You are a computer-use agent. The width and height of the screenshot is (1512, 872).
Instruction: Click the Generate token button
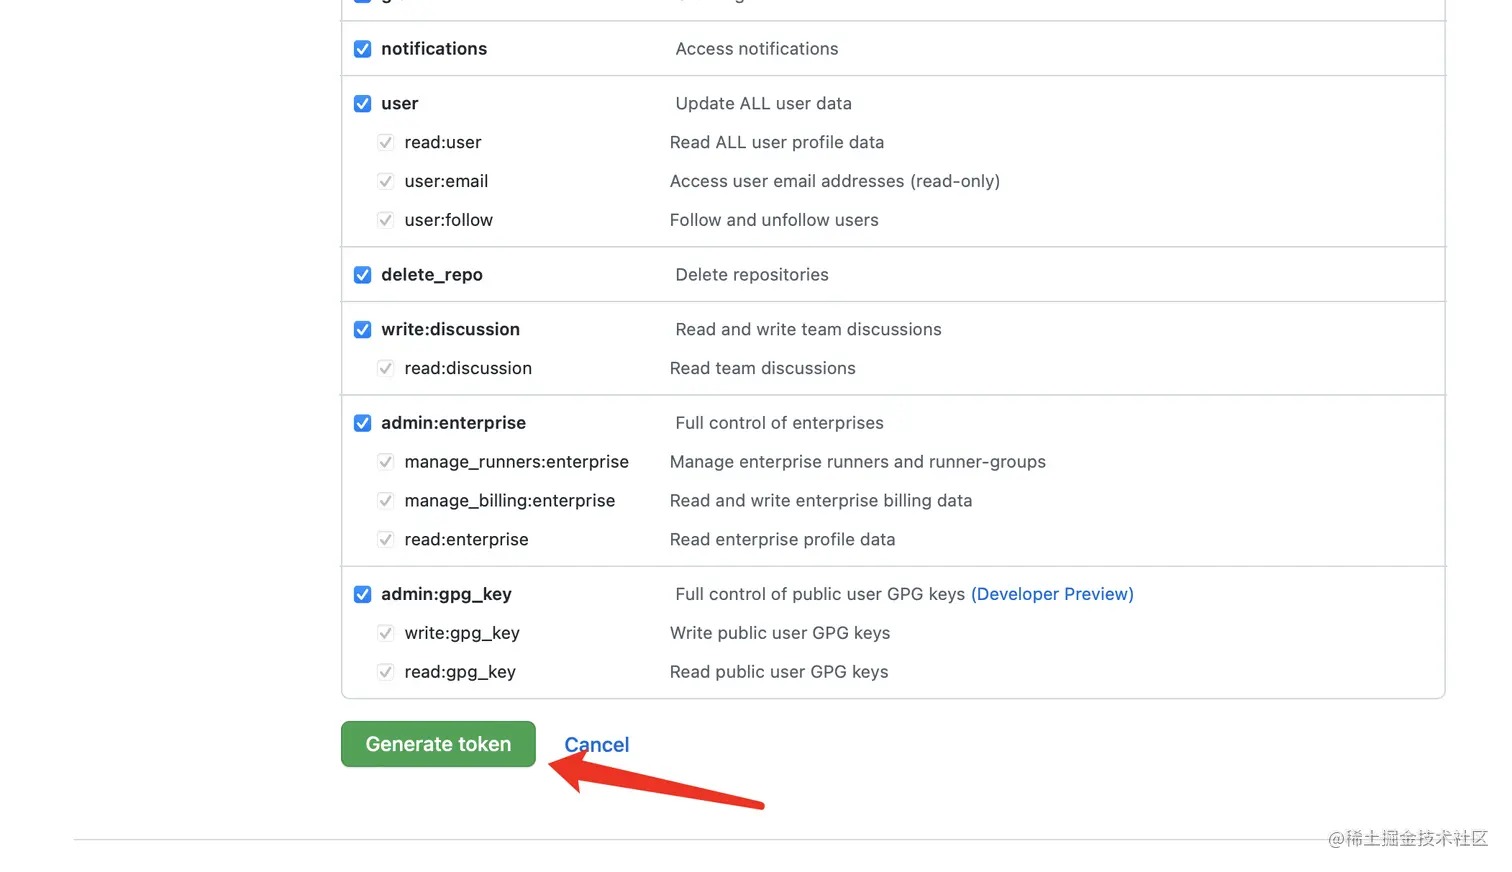438,744
